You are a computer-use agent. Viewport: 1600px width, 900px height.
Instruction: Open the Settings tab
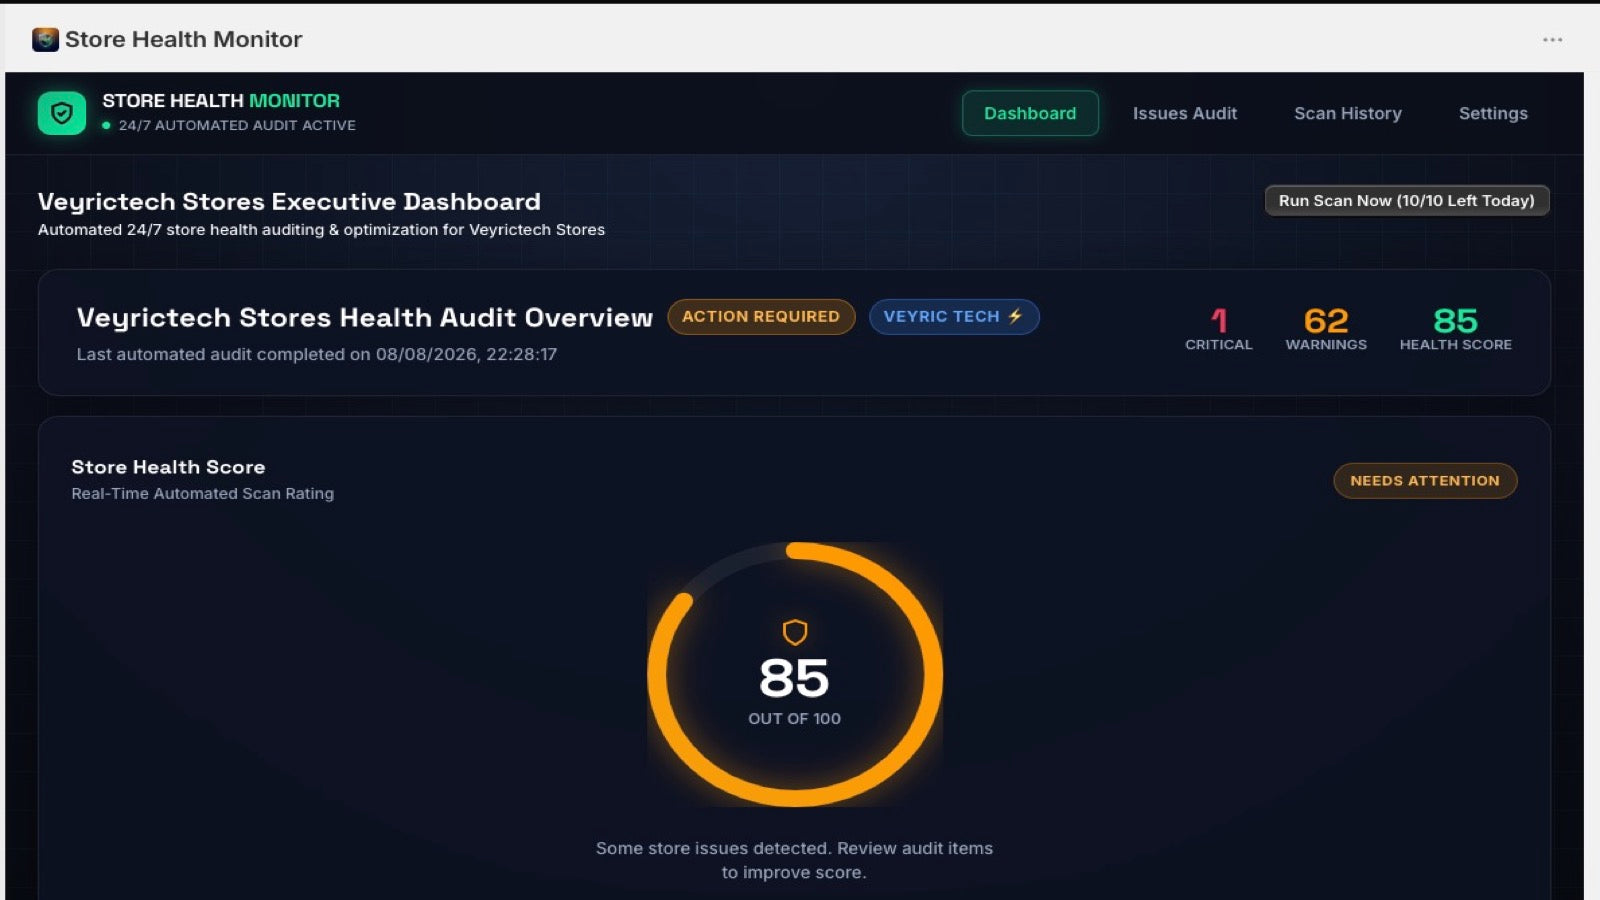1493,113
